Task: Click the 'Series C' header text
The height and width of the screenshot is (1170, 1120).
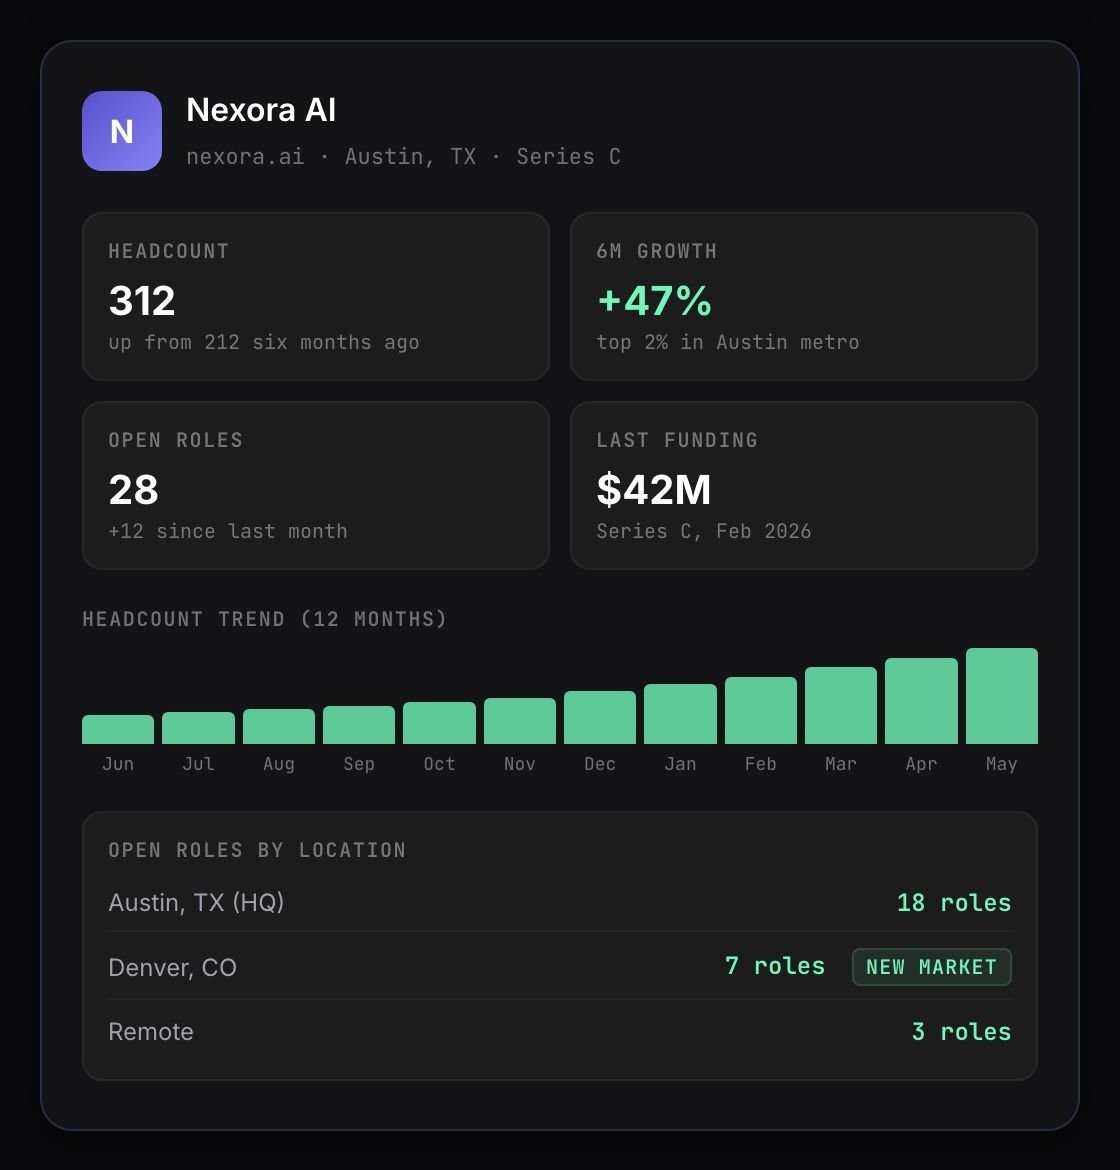Action: pyautogui.click(x=569, y=157)
